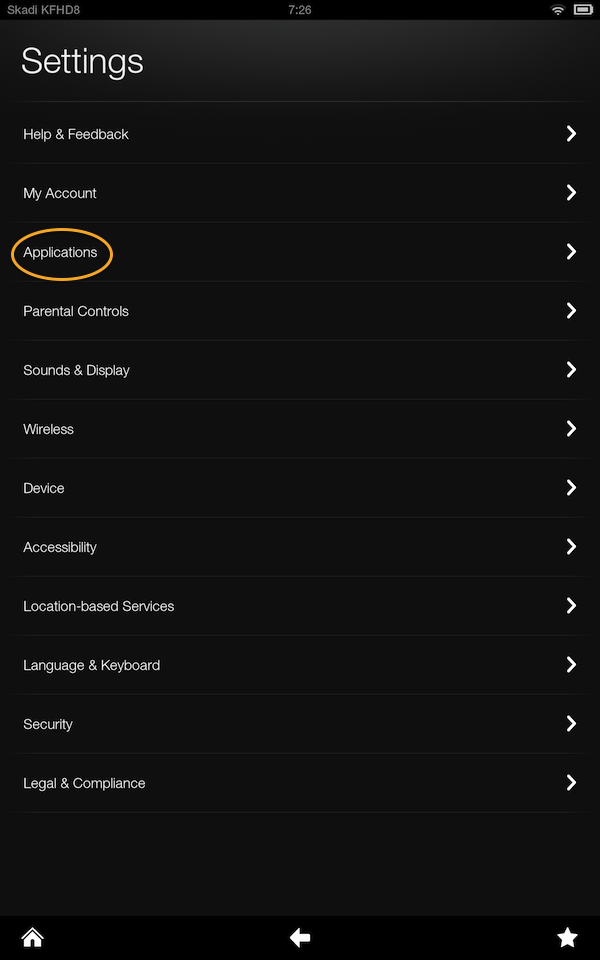Open Legal & Compliance
Viewport: 600px width, 960px height.
tap(300, 783)
